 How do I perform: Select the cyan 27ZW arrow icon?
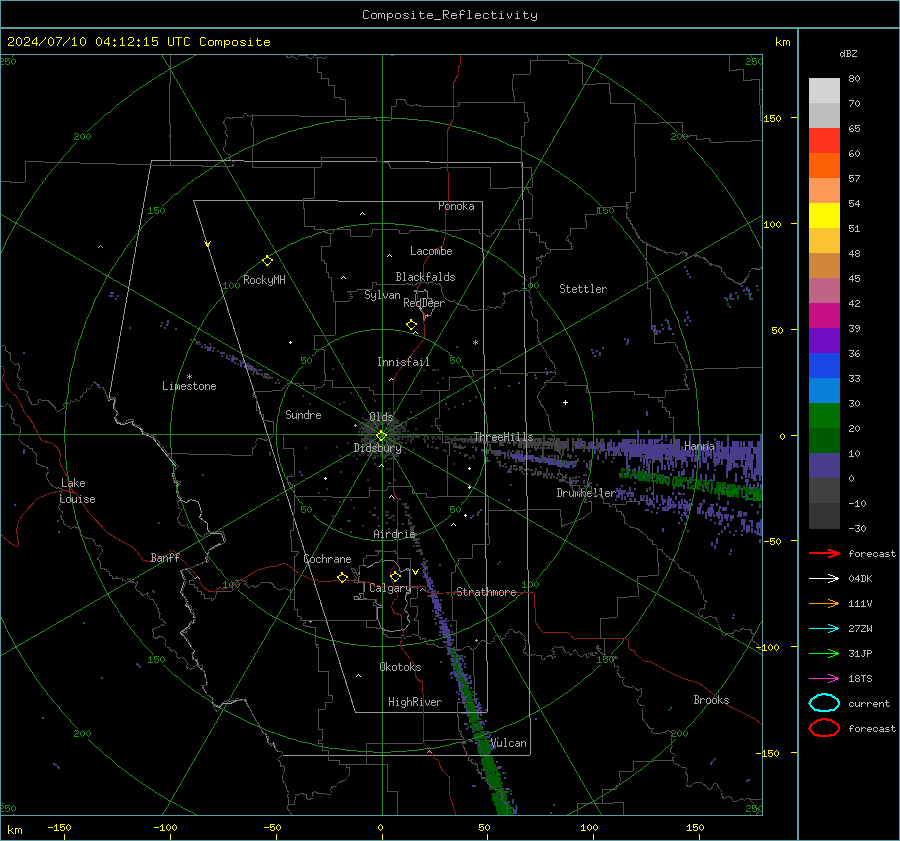824,629
